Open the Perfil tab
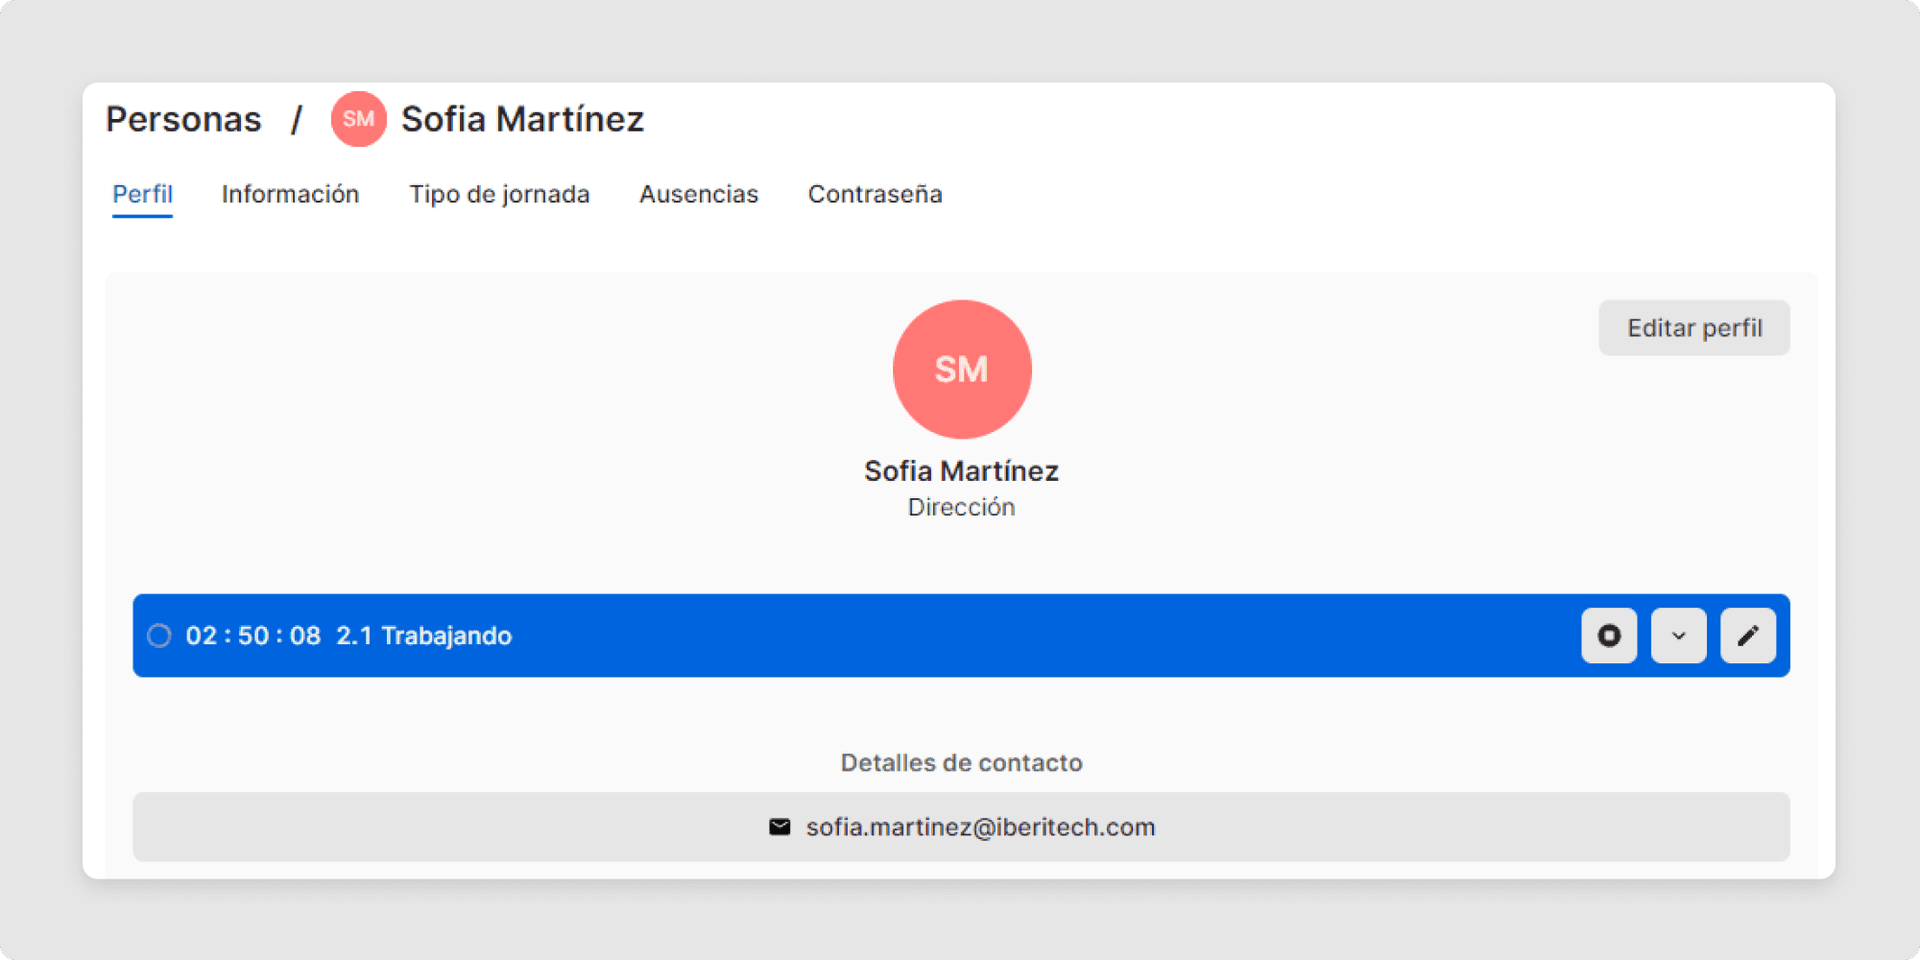The height and width of the screenshot is (960, 1920). (142, 194)
